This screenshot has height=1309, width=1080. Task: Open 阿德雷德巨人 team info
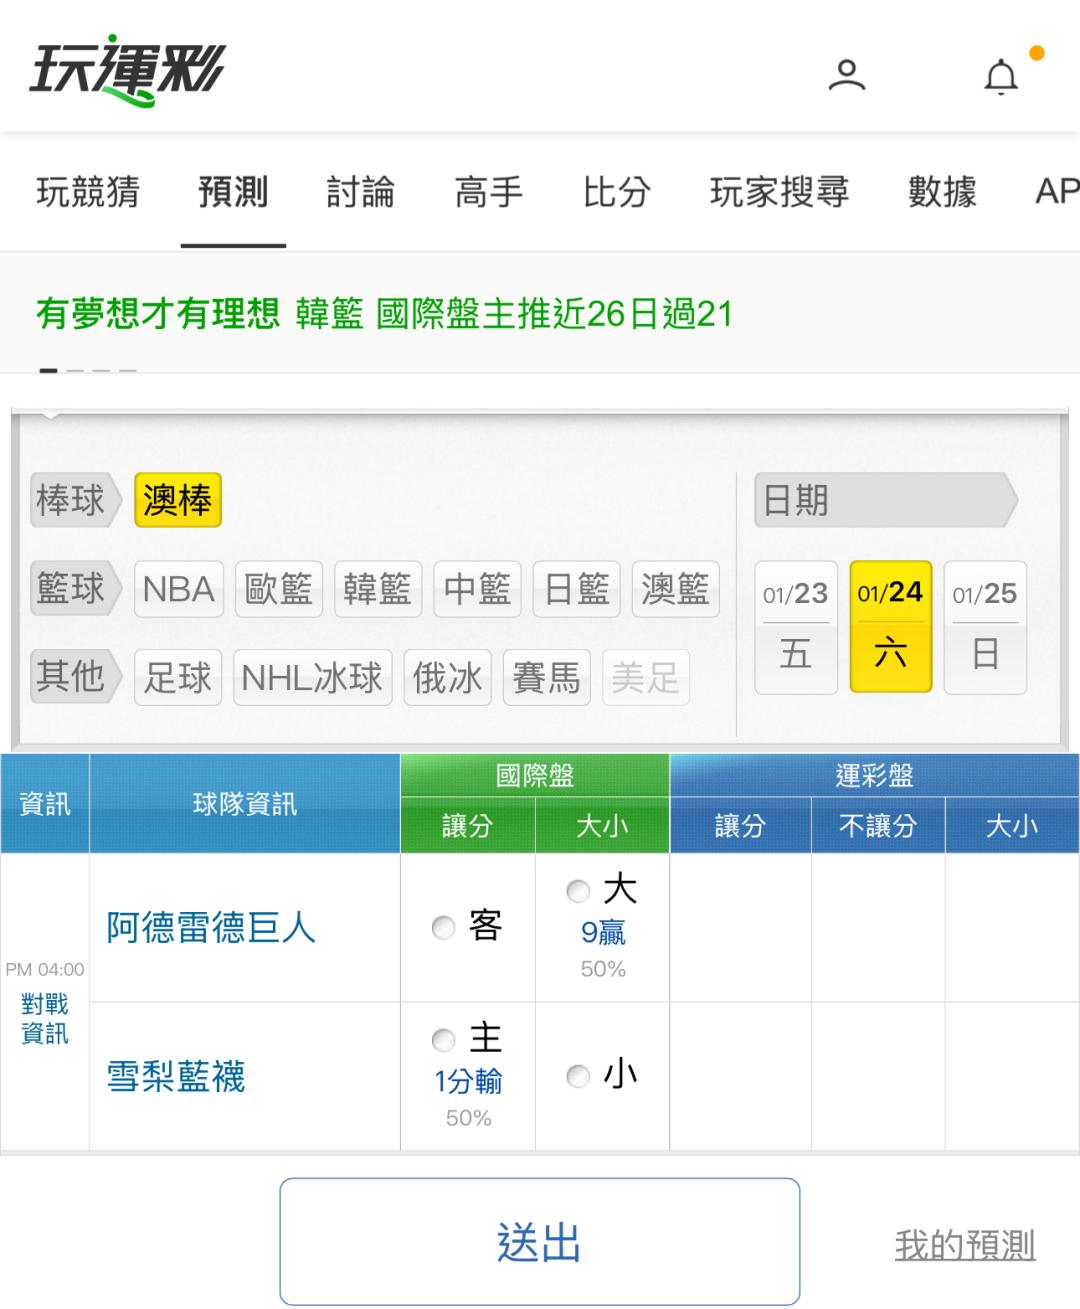[211, 928]
